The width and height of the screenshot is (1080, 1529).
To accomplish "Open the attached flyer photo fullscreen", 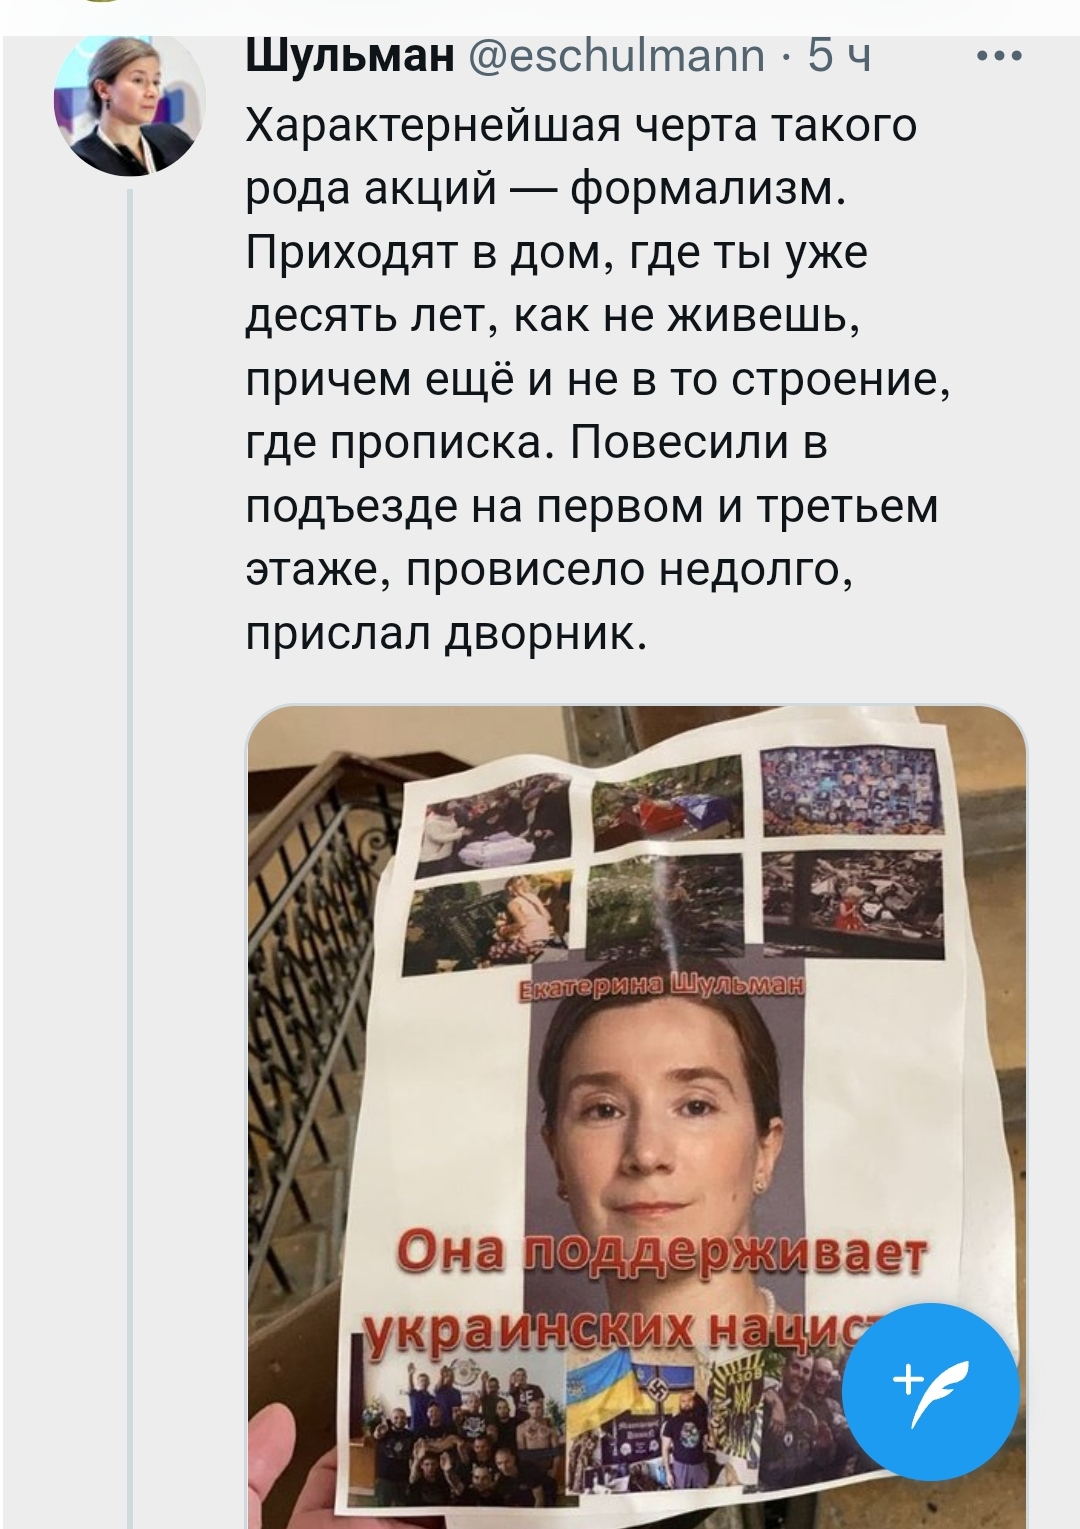I will 636,1117.
